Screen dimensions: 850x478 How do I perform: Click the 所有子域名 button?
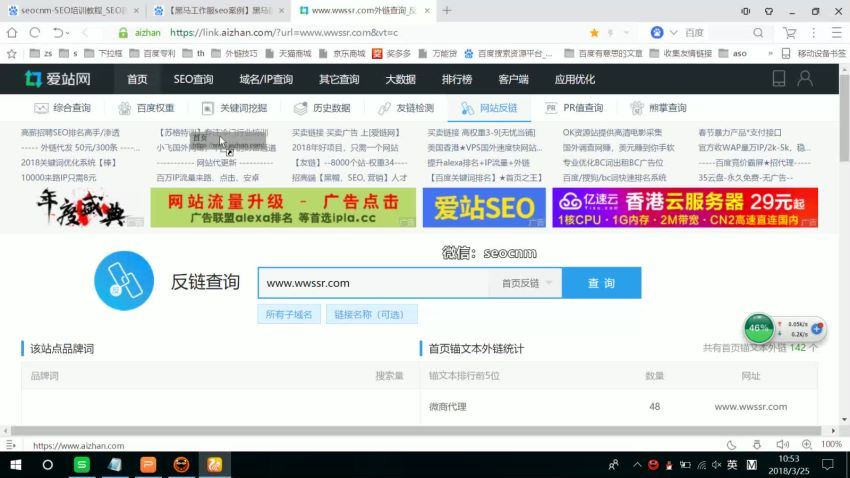point(289,314)
